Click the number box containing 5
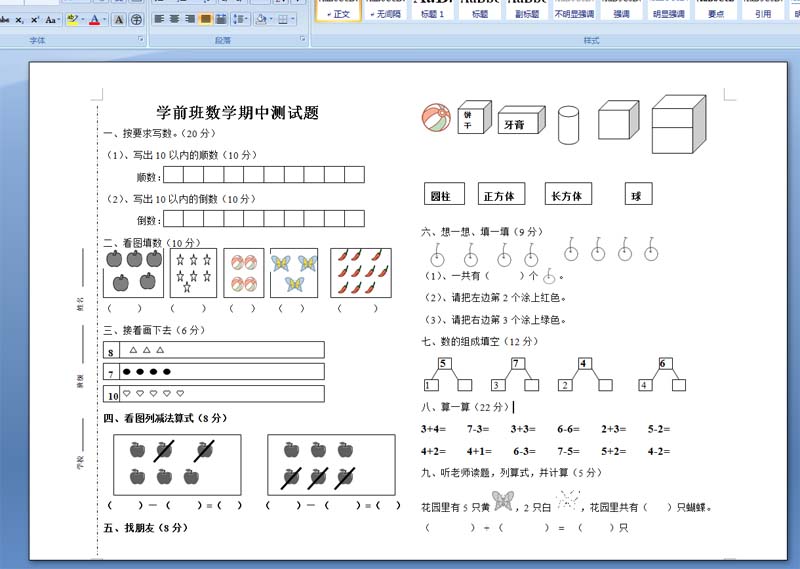800x569 pixels. pyautogui.click(x=445, y=363)
